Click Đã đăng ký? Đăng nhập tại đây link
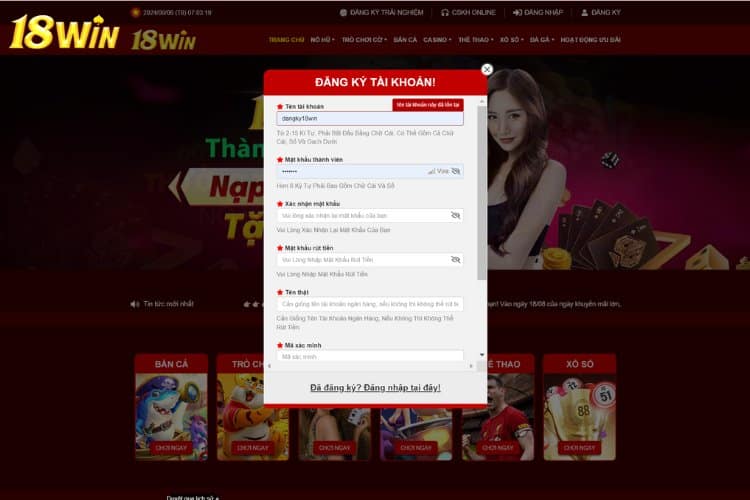The height and width of the screenshot is (500, 750). coord(375,388)
